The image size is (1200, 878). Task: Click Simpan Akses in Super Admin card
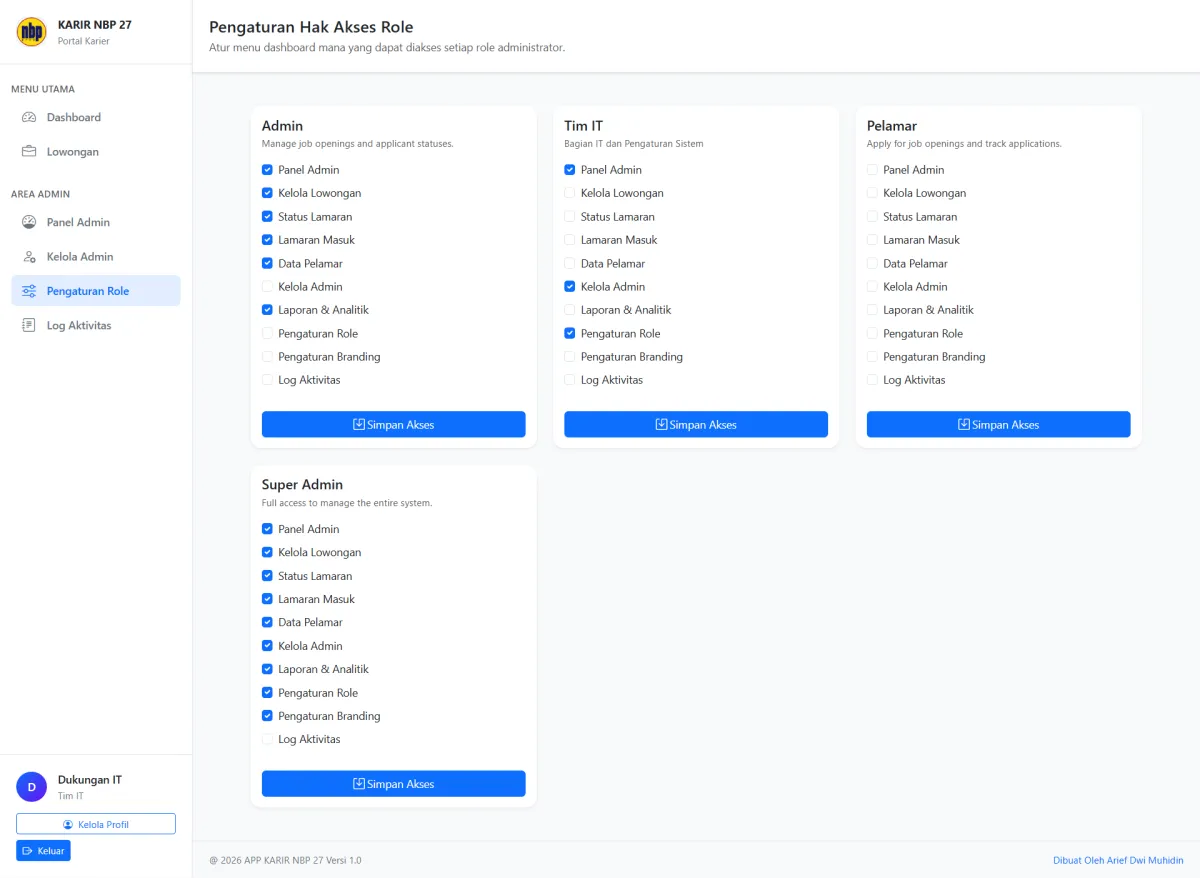[x=393, y=784]
